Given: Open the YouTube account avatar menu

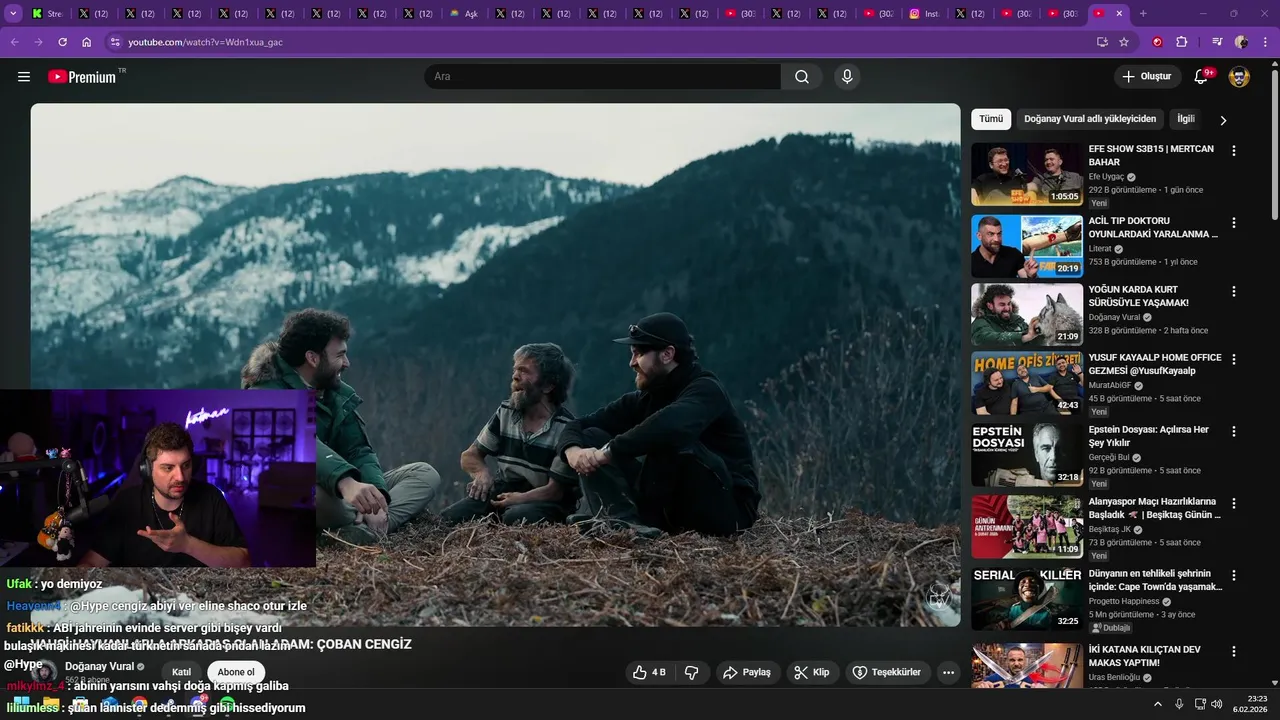Looking at the screenshot, I should (1239, 77).
